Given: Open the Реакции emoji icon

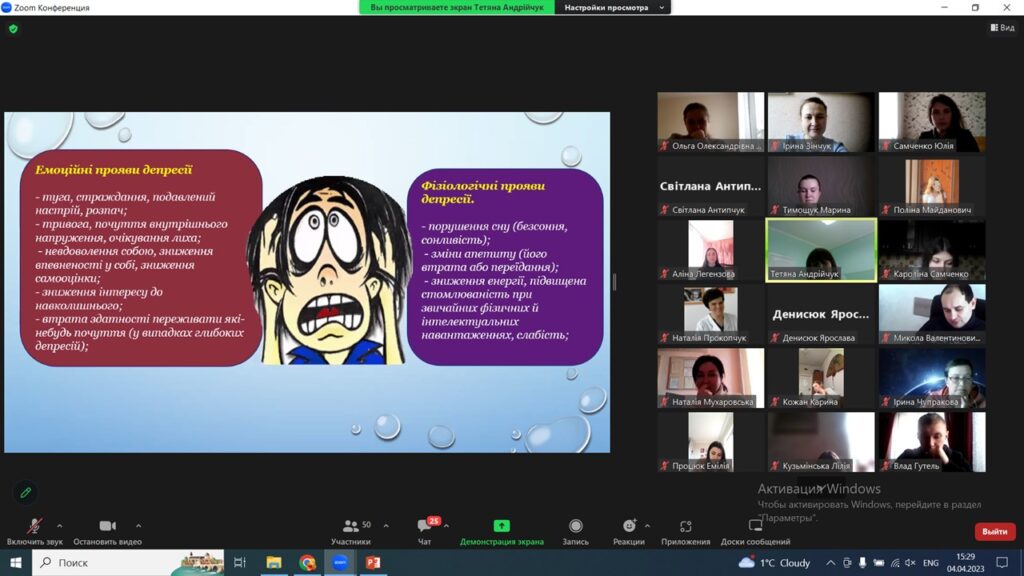Looking at the screenshot, I should pyautogui.click(x=629, y=527).
